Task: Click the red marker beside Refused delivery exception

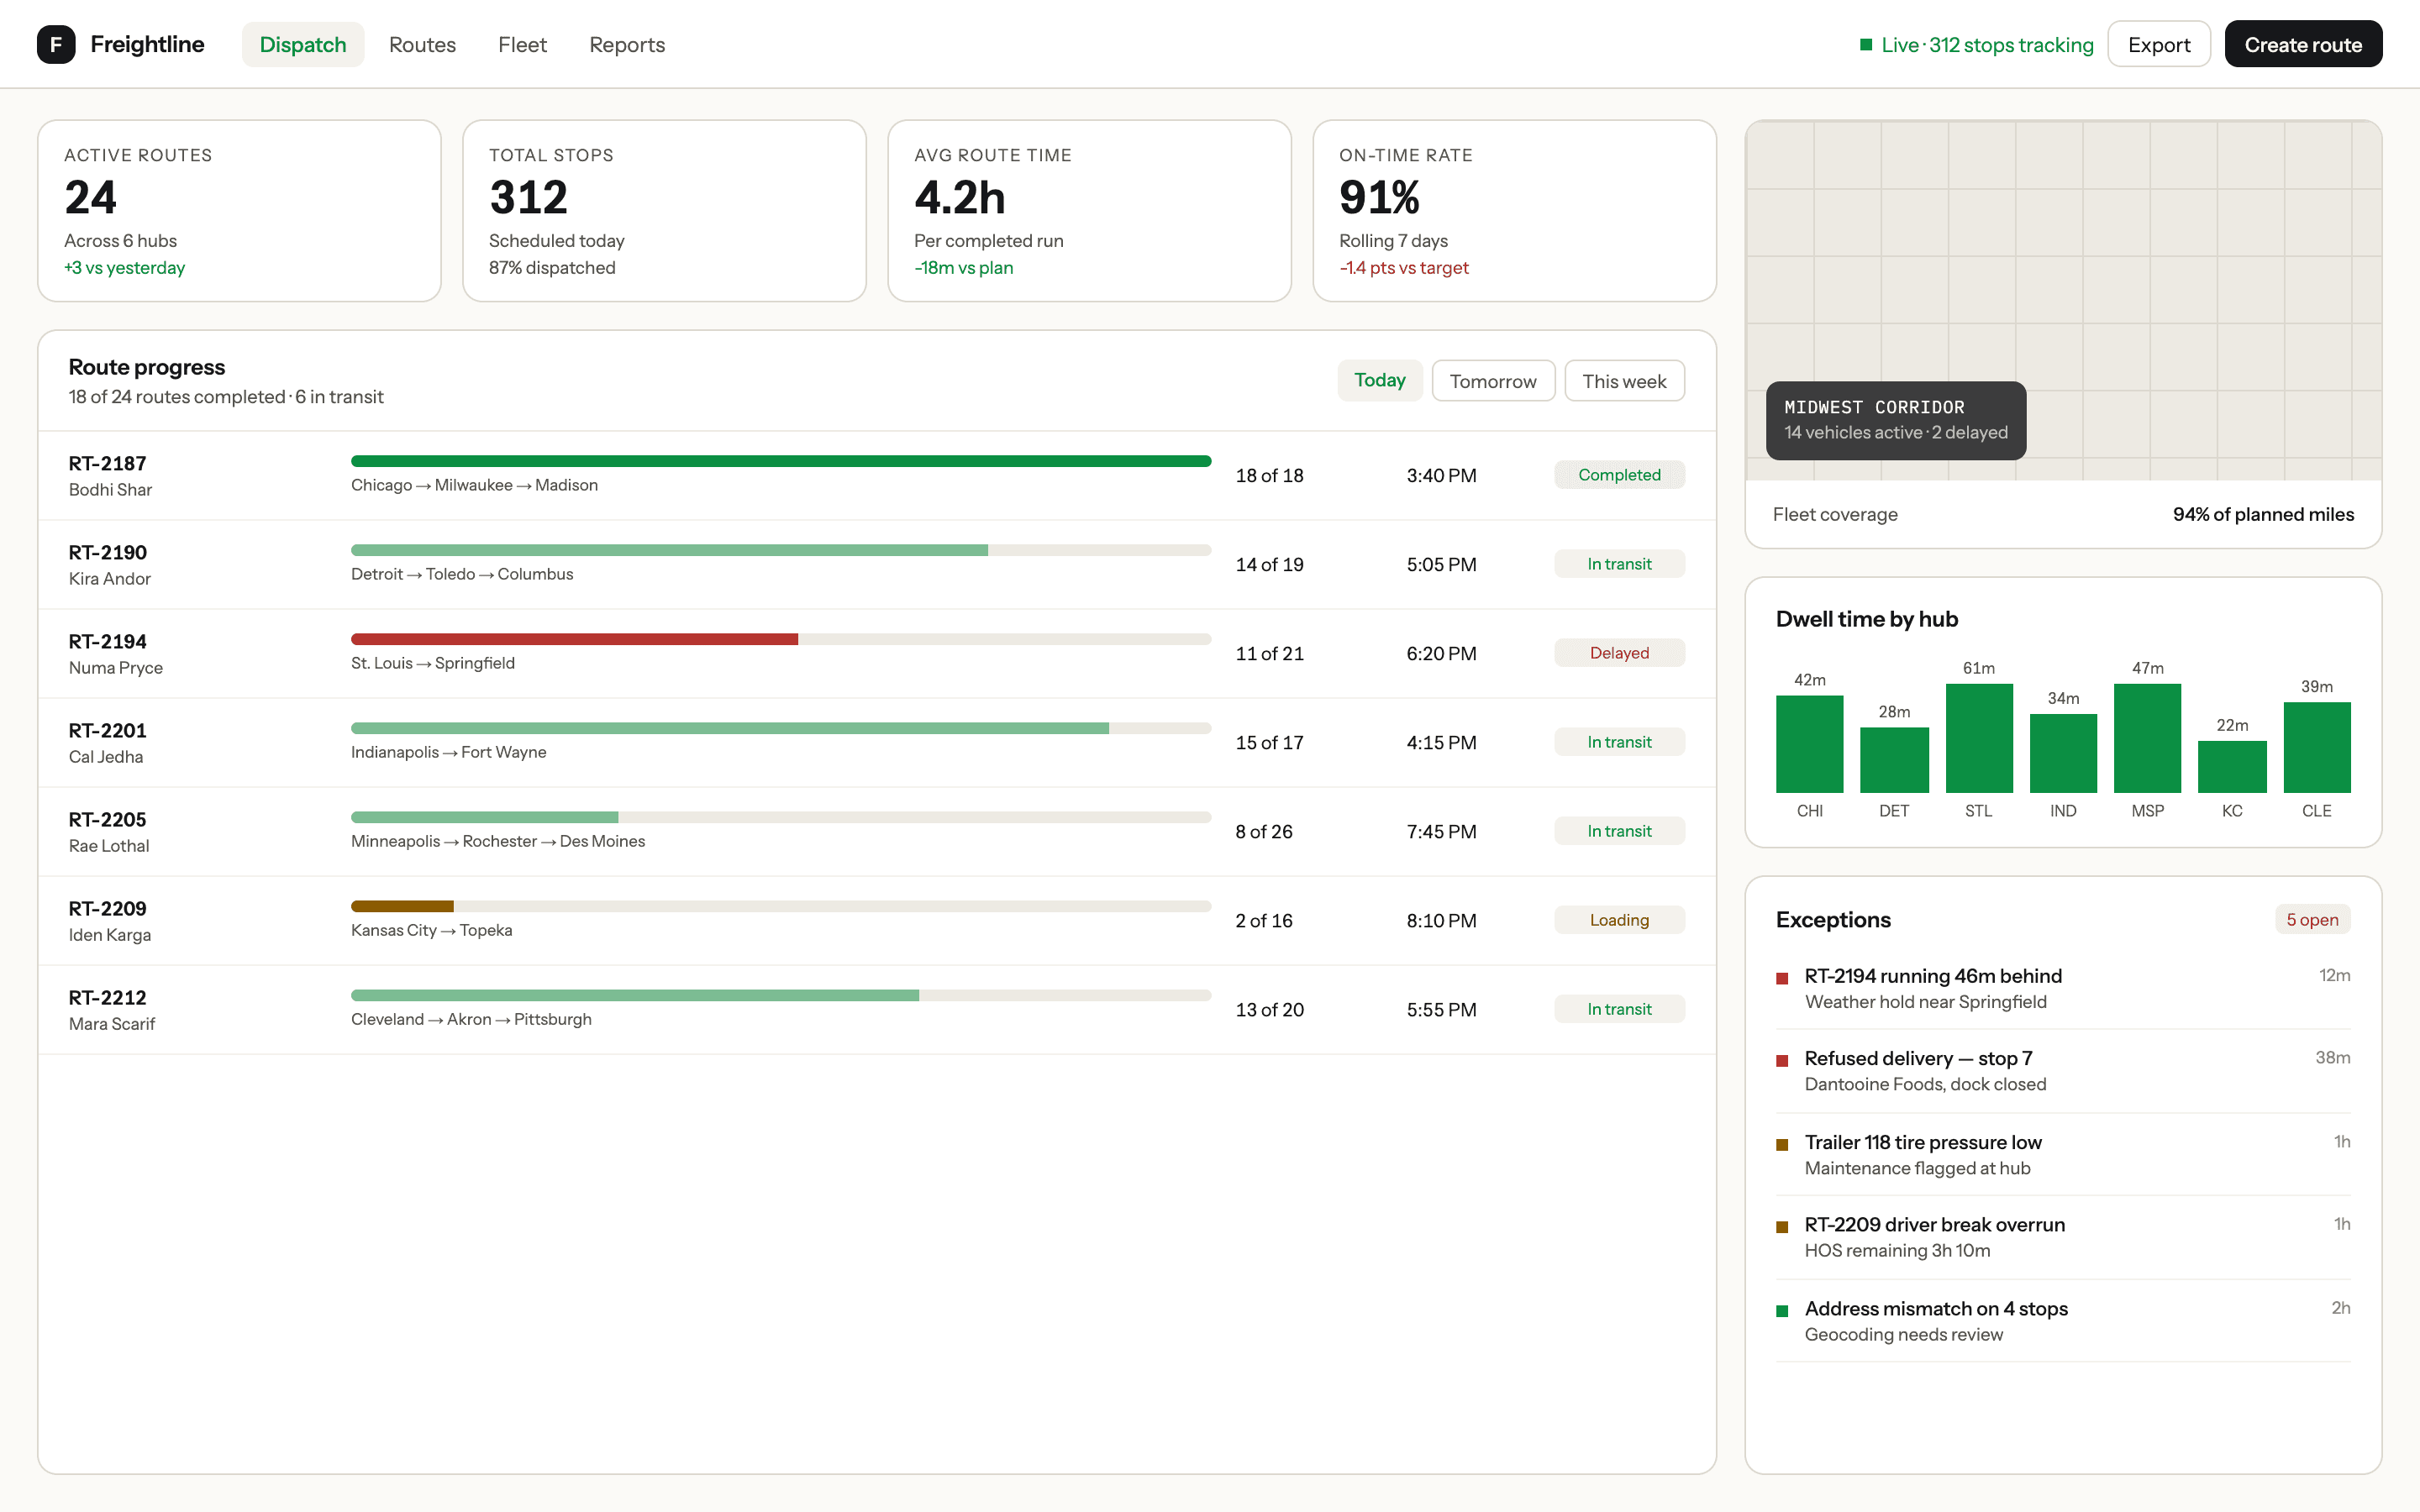Action: coord(1782,1060)
